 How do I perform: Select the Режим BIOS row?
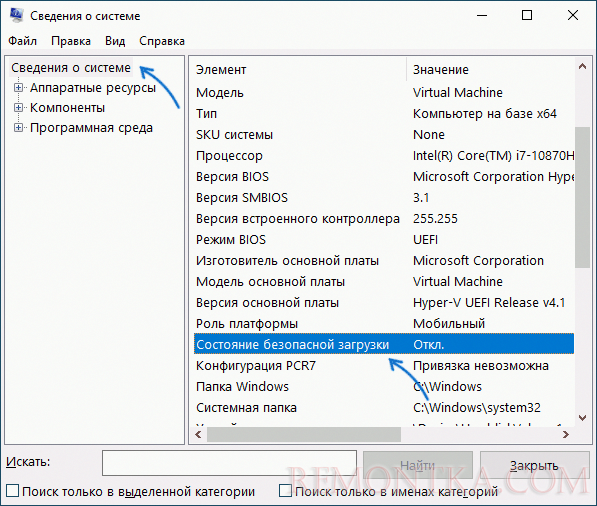384,239
